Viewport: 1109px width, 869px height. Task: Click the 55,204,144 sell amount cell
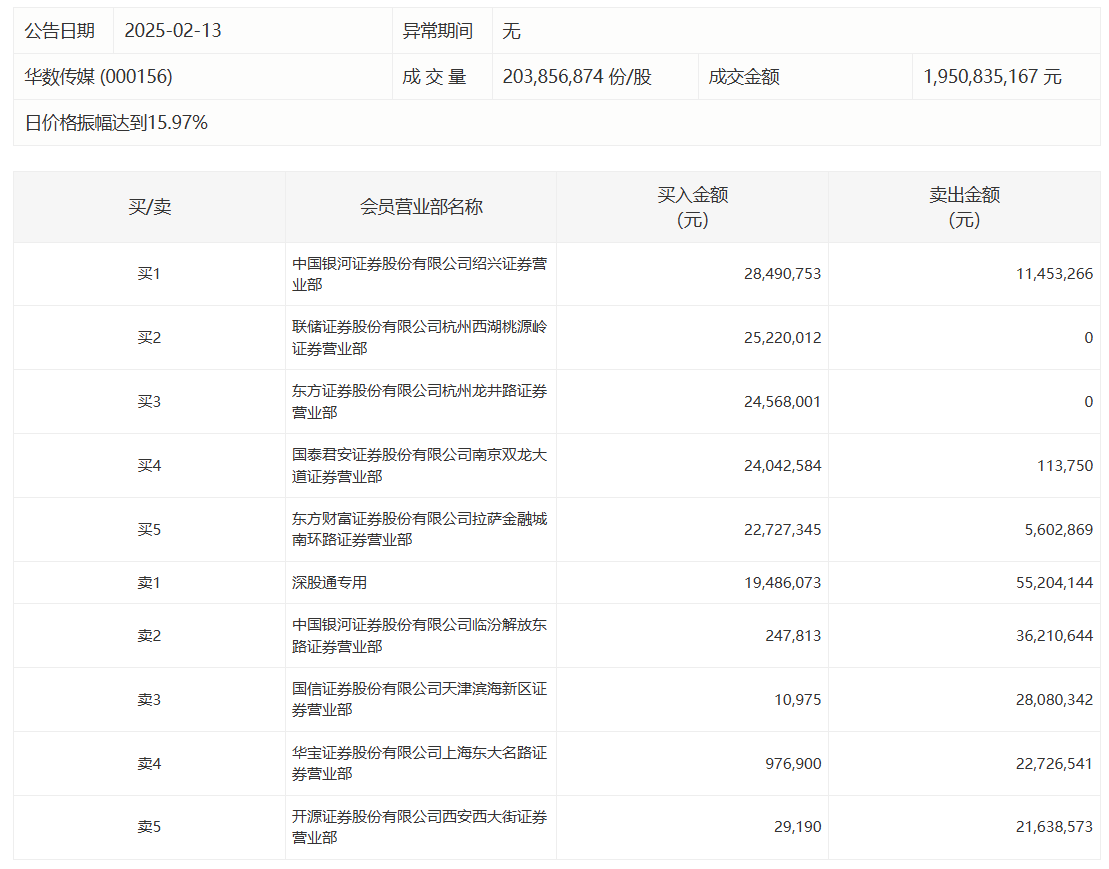click(1054, 583)
